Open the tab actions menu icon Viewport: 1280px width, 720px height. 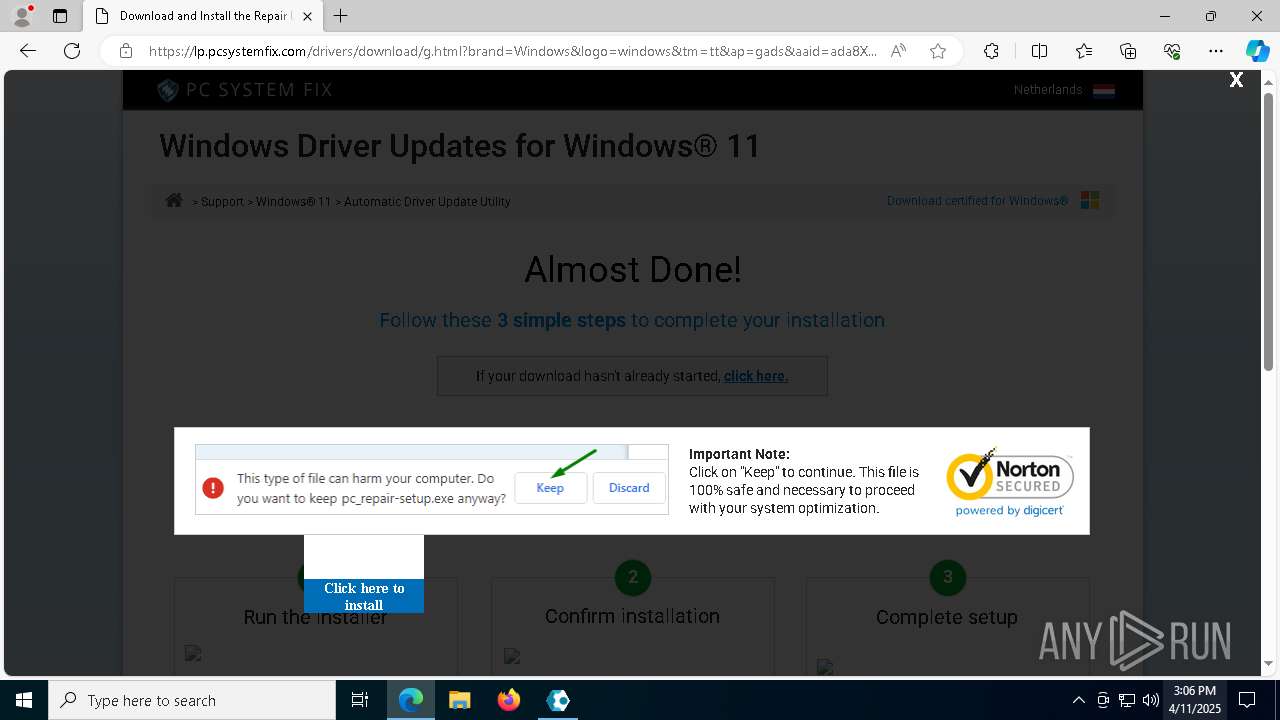tap(60, 16)
